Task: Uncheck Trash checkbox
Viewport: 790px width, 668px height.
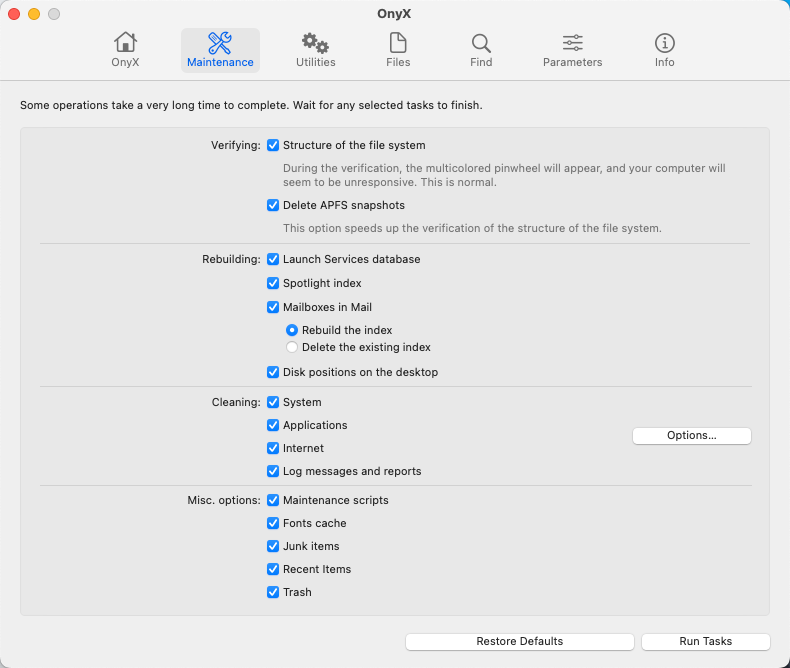Action: point(273,592)
